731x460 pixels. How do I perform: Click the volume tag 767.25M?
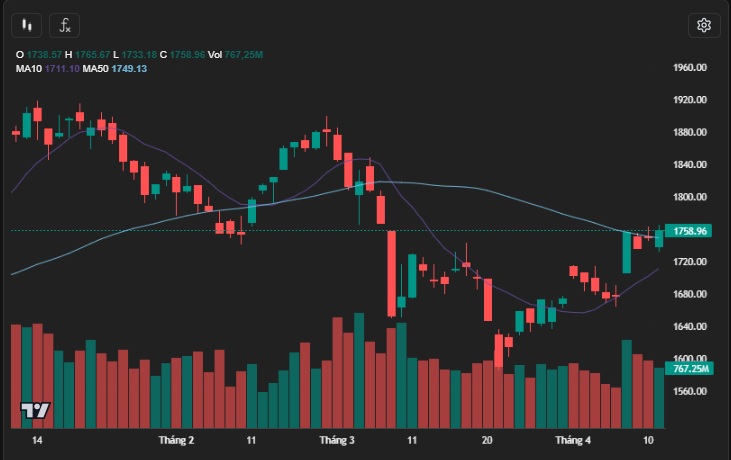[x=691, y=369]
